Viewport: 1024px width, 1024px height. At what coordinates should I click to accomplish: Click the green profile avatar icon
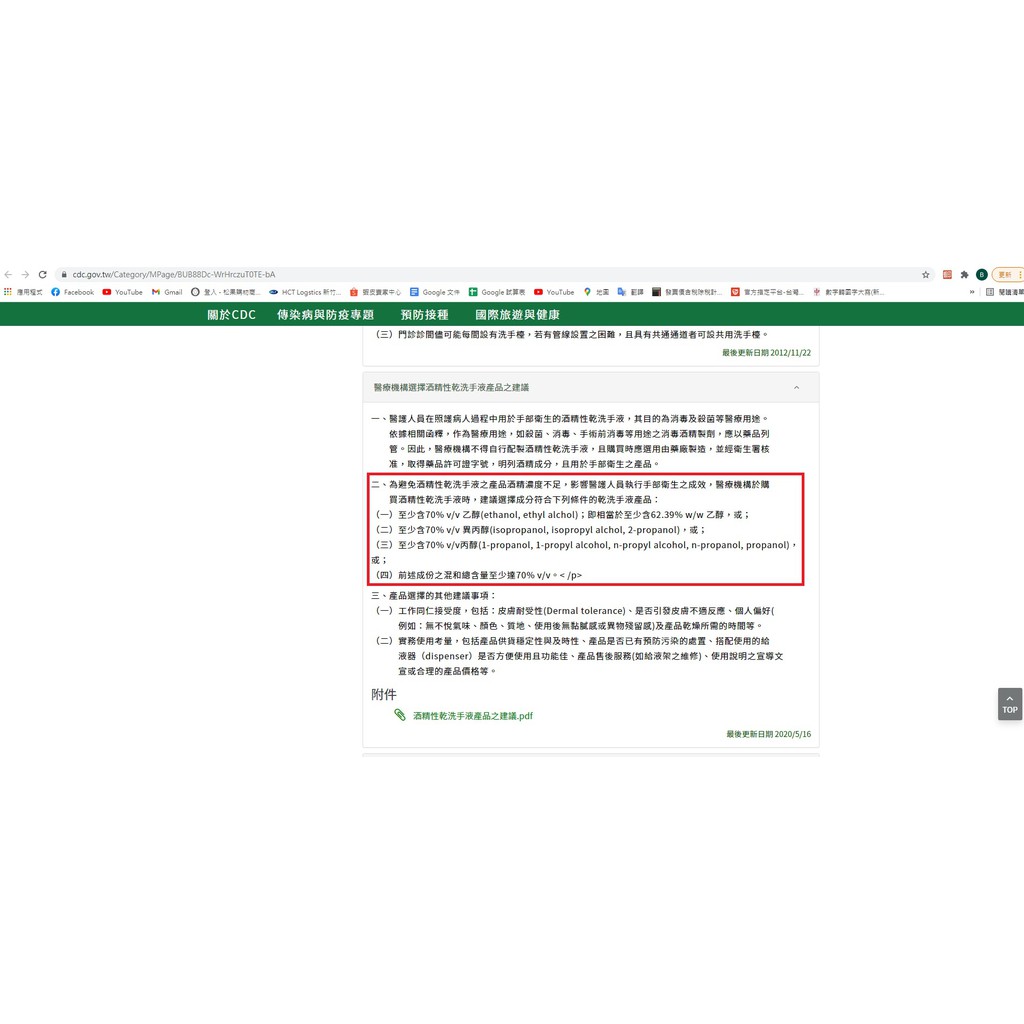[x=981, y=274]
